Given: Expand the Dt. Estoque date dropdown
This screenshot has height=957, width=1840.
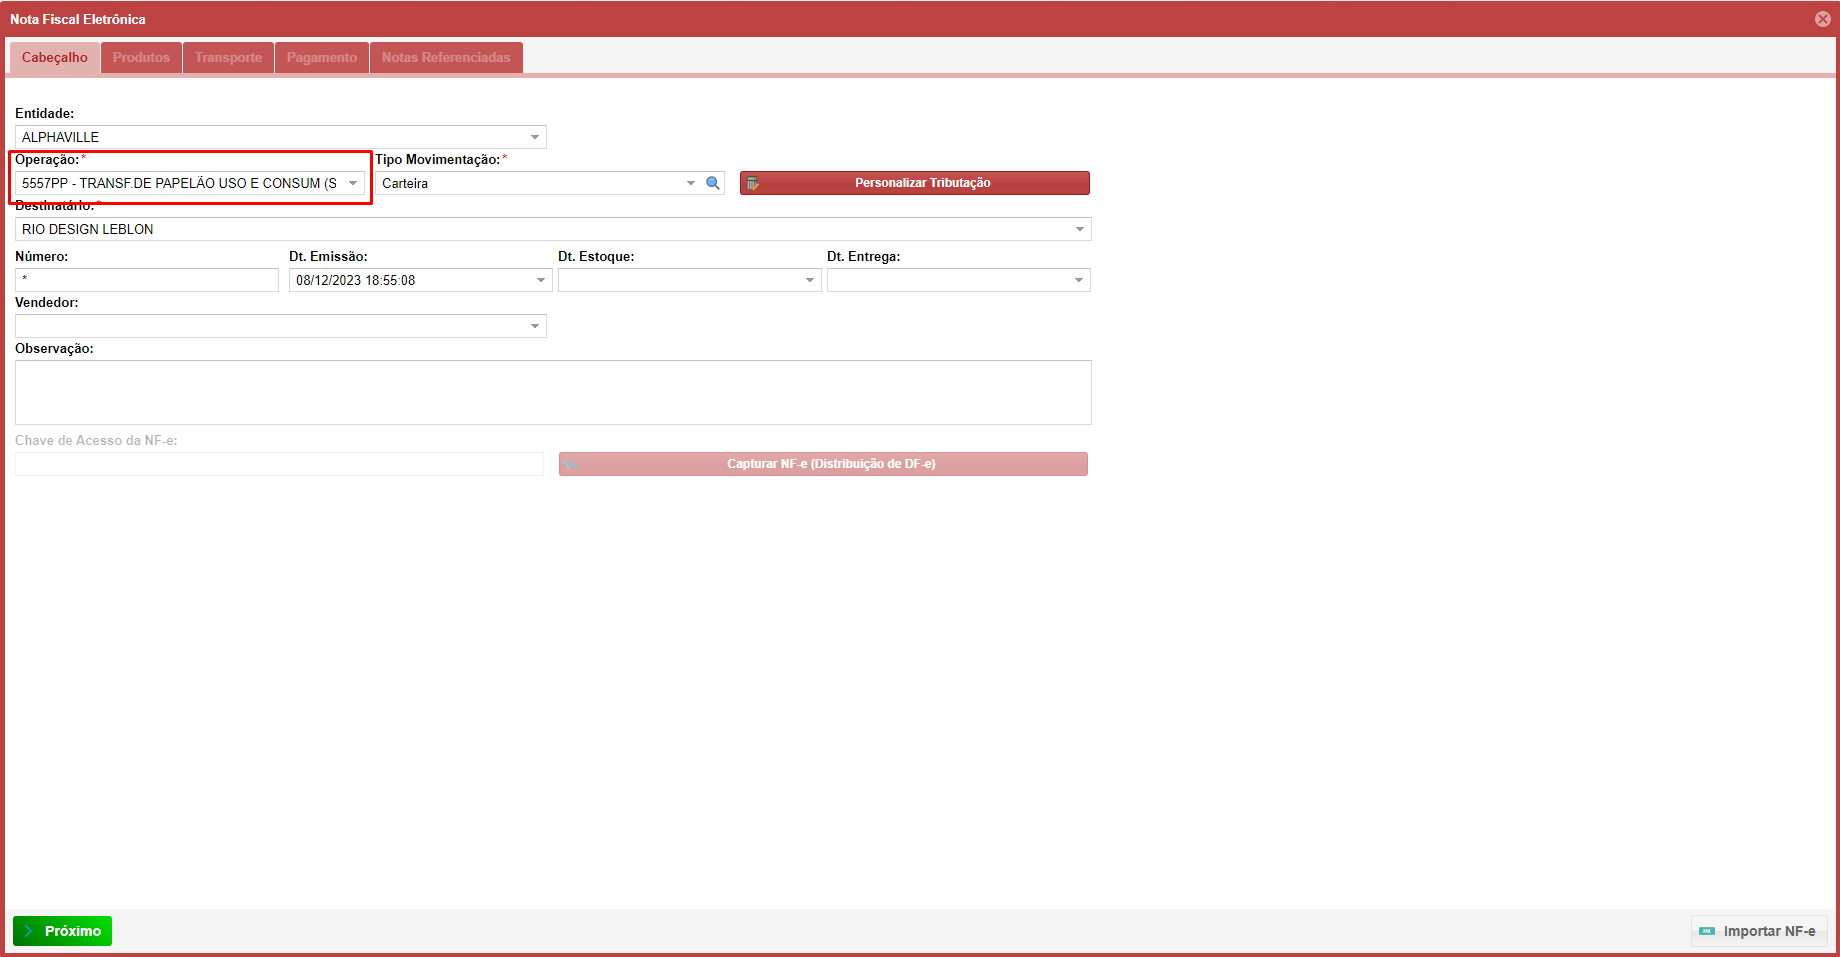Looking at the screenshot, I should pos(810,280).
